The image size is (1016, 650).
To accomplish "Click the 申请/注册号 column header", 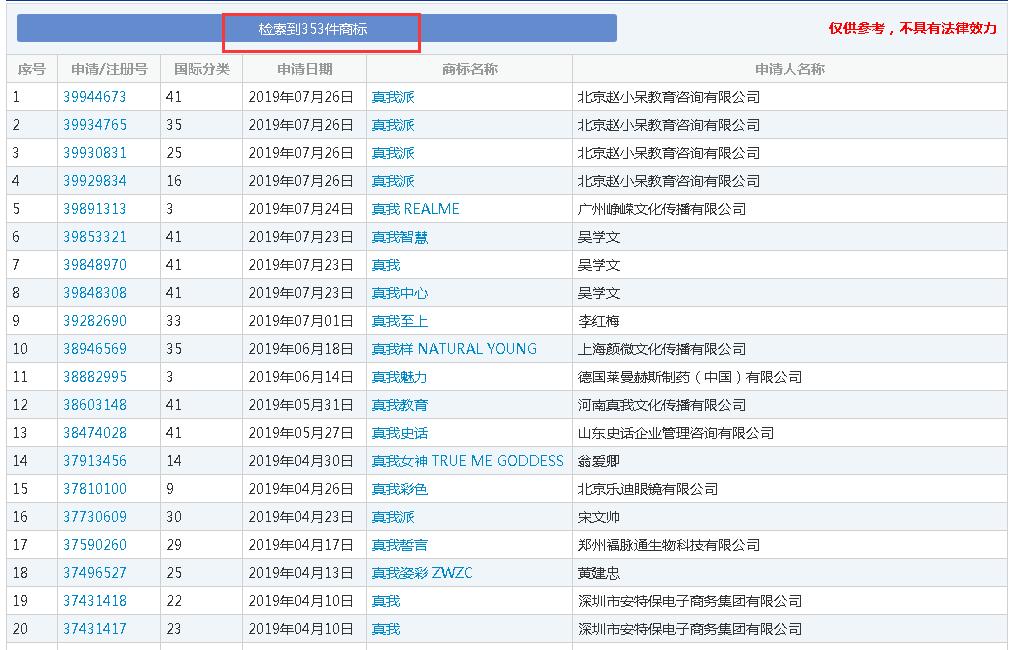I will click(x=109, y=69).
